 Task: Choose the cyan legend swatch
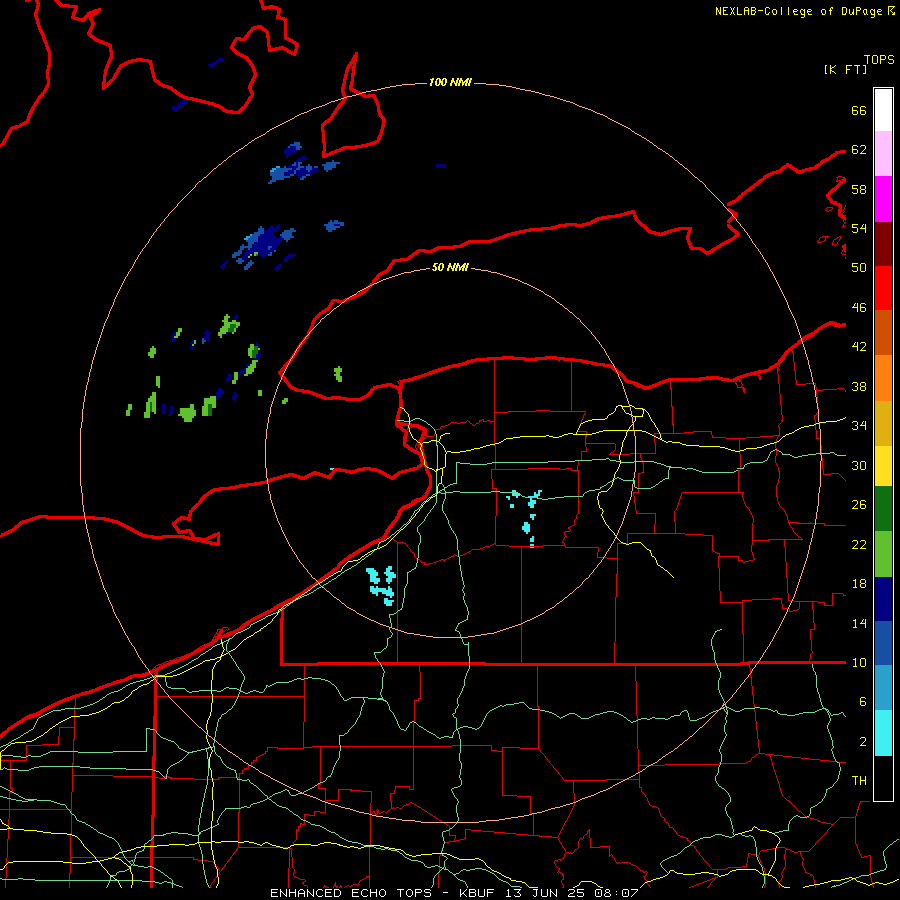coord(883,733)
